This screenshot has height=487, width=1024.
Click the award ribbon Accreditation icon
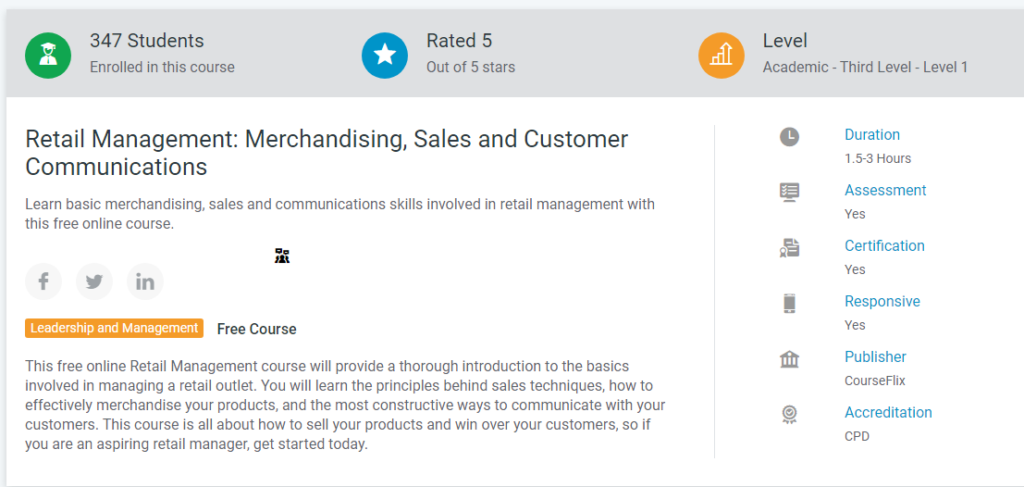pyautogui.click(x=790, y=415)
